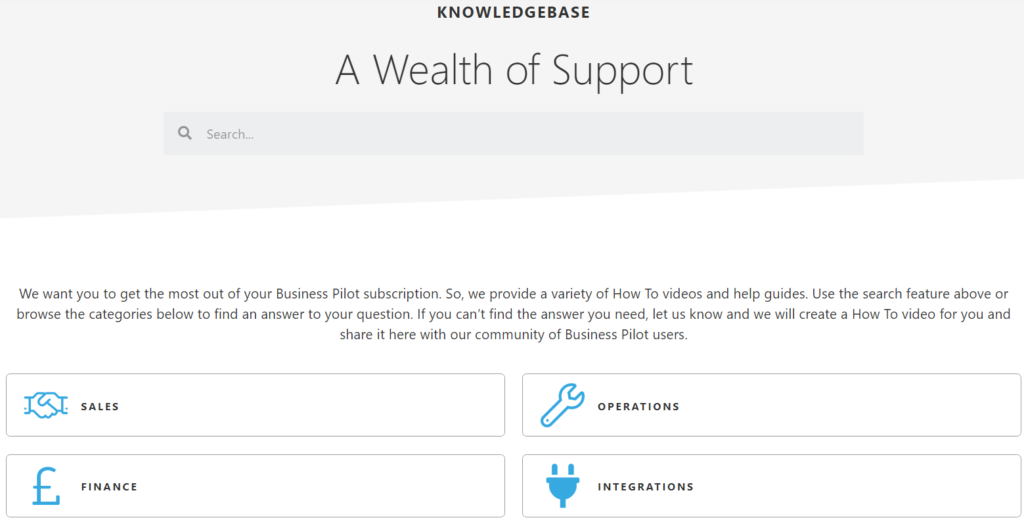Click the phrase community of Business Pilot users
Screen dimensions: 1024x522
tap(581, 334)
